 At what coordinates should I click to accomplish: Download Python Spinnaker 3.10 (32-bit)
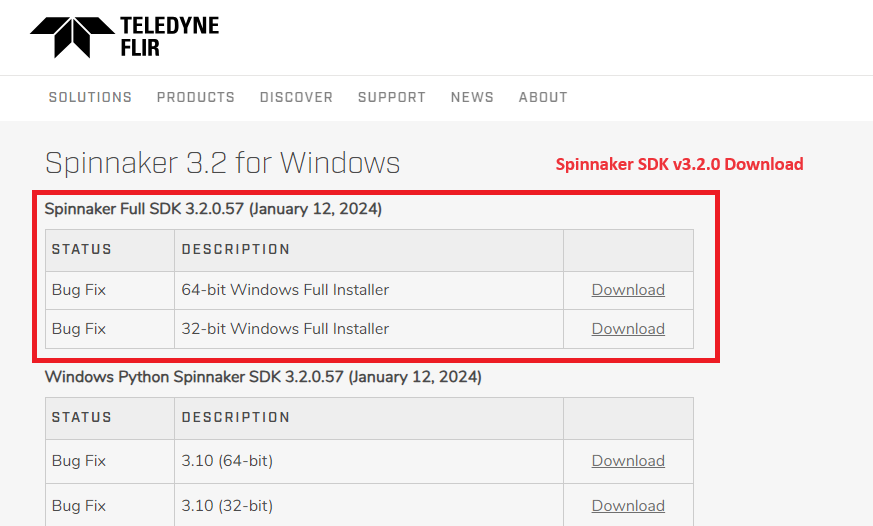(x=628, y=506)
